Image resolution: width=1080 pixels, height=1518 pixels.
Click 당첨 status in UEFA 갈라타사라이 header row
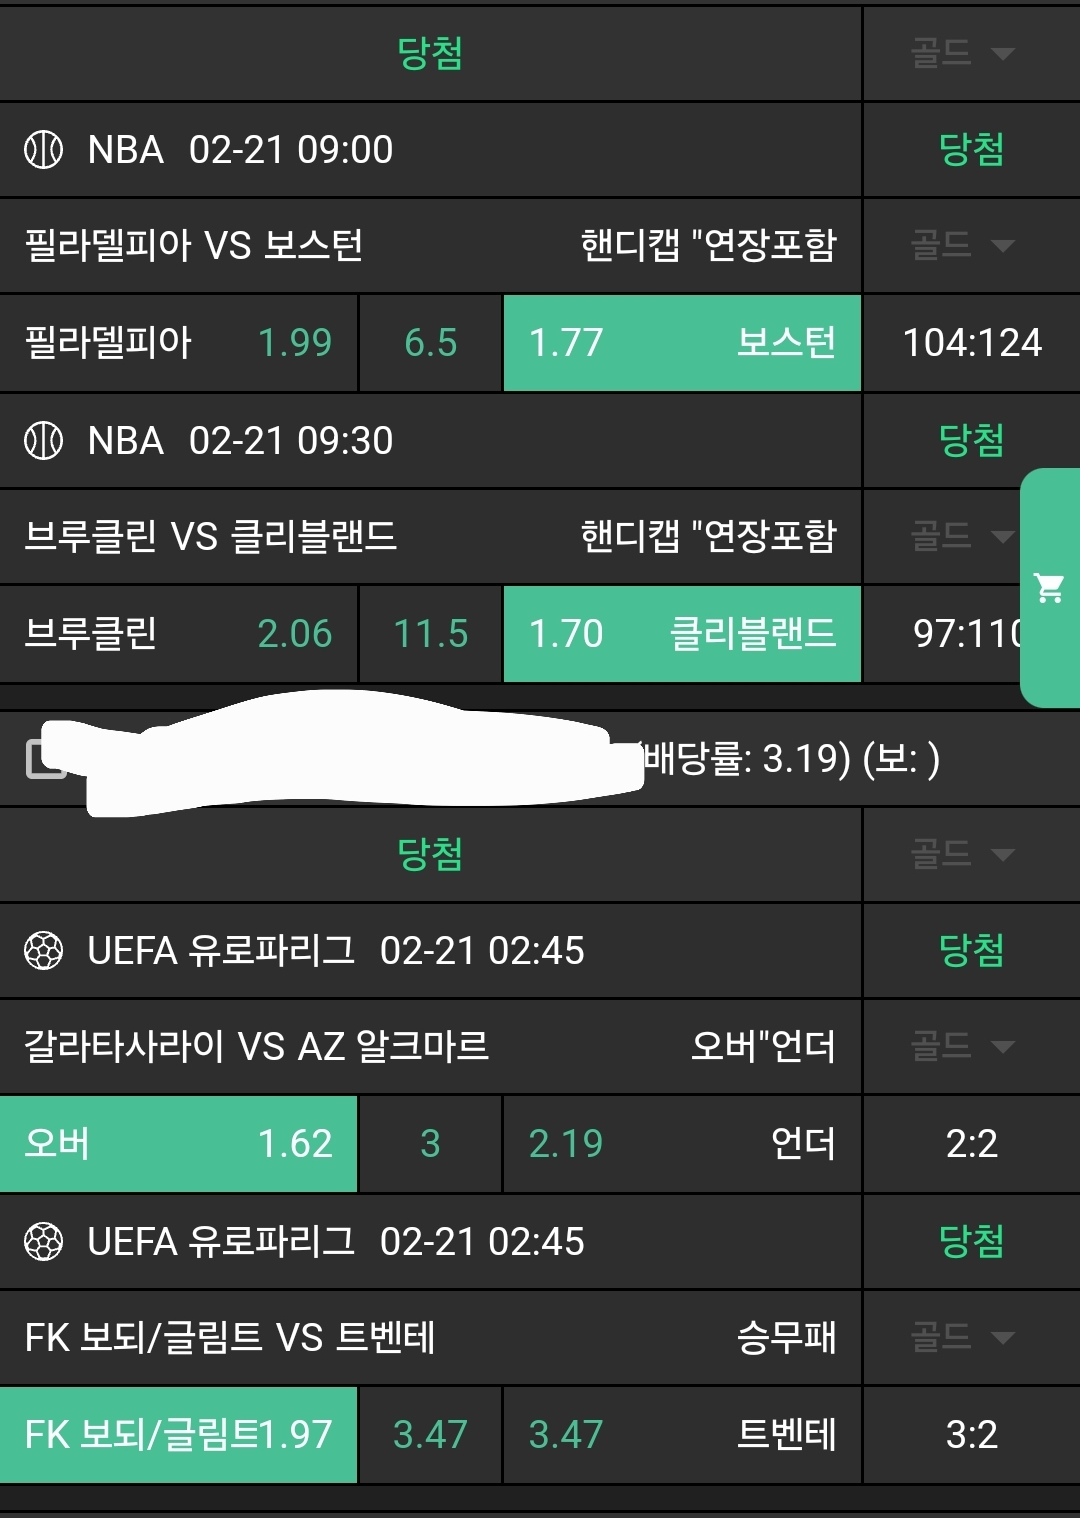(971, 951)
